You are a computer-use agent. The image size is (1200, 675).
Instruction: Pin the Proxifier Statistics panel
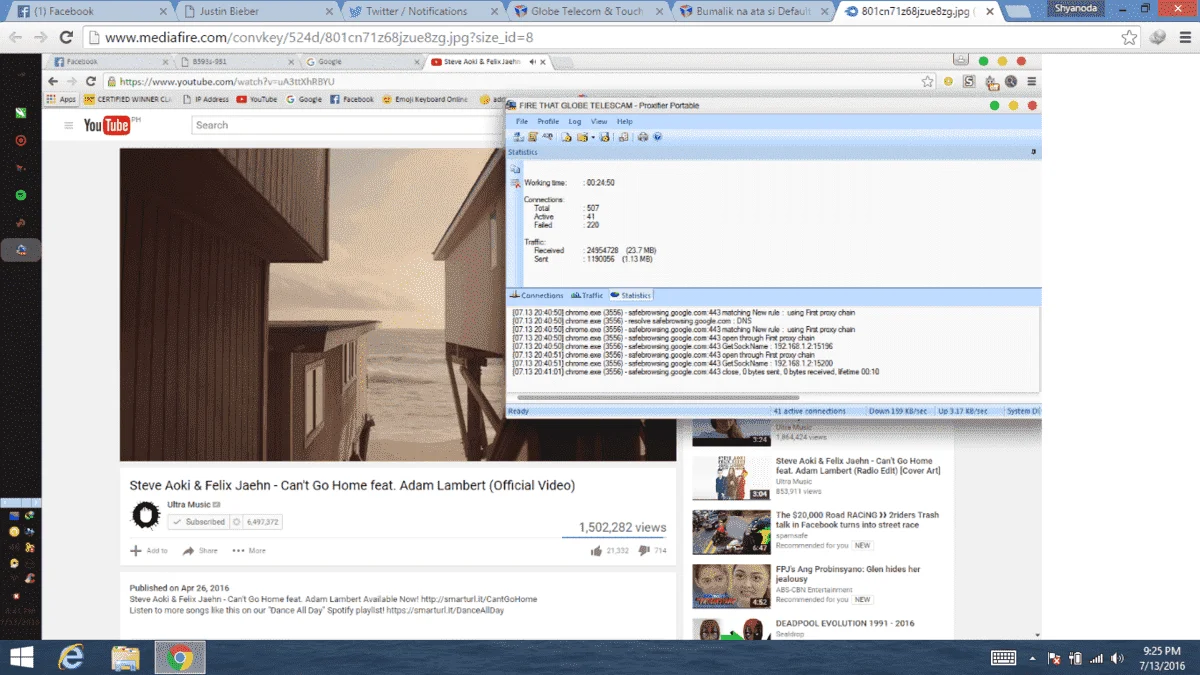tap(1033, 152)
